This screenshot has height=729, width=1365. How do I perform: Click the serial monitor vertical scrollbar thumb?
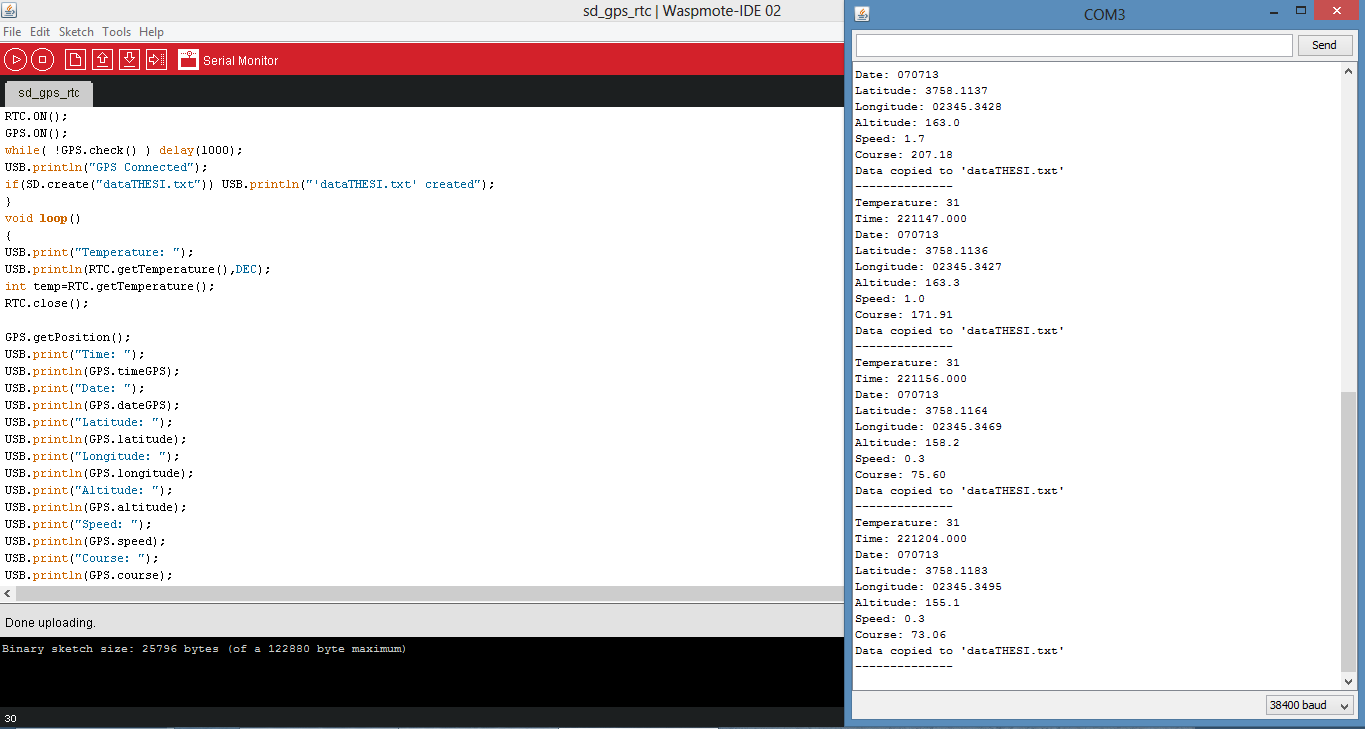1348,531
